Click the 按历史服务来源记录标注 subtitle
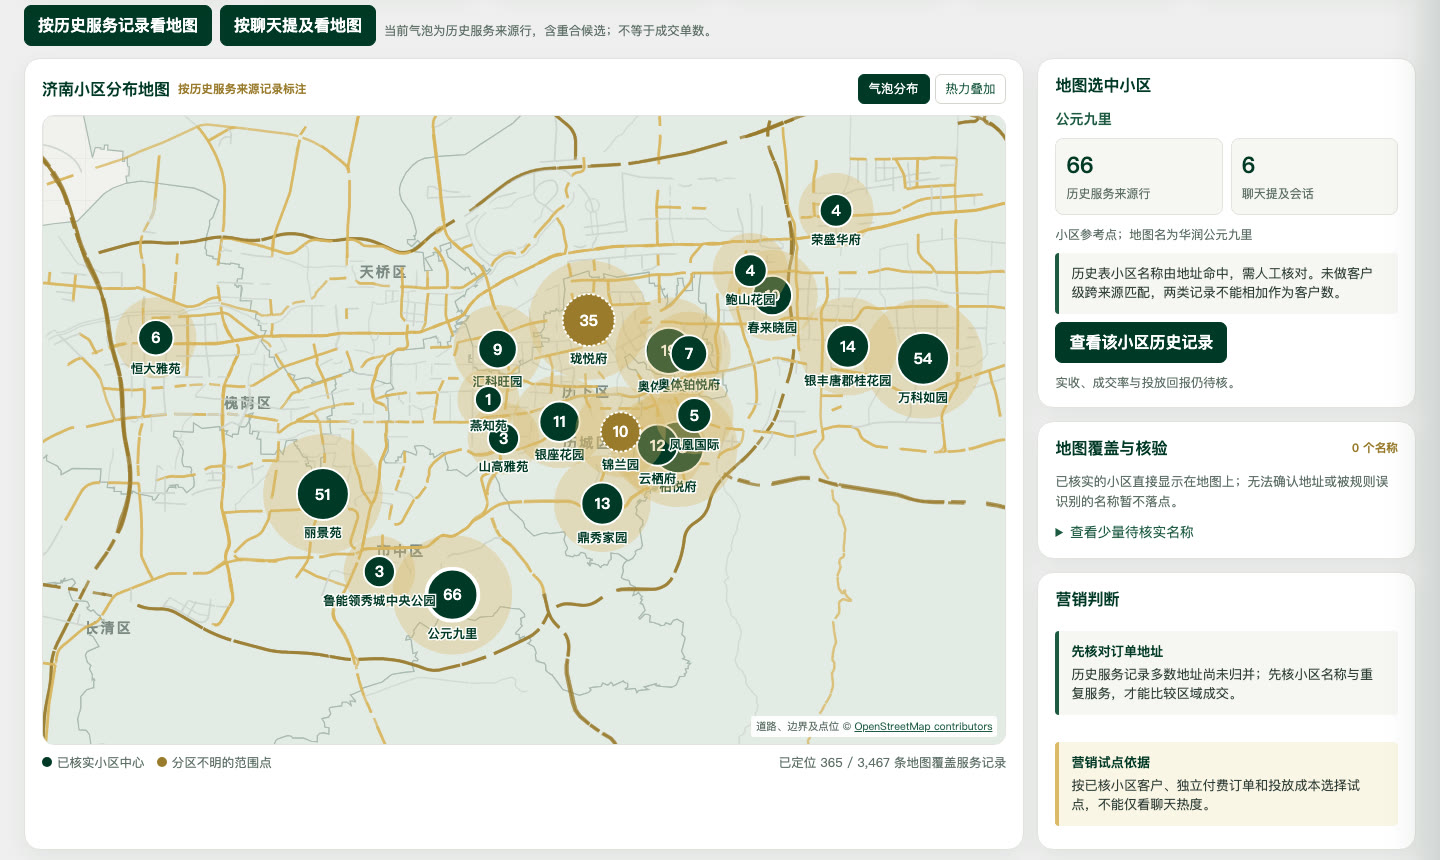Image resolution: width=1440 pixels, height=860 pixels. point(242,89)
